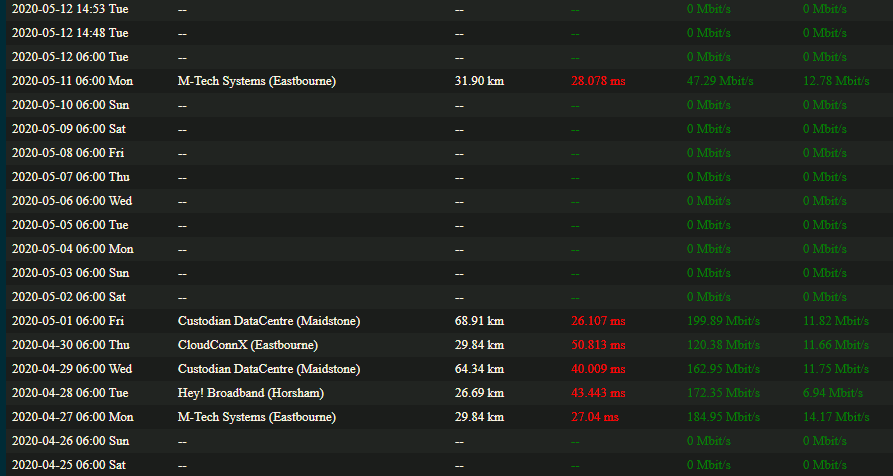The width and height of the screenshot is (893, 476).
Task: Select the distance 26.69 km
Action: [480, 393]
